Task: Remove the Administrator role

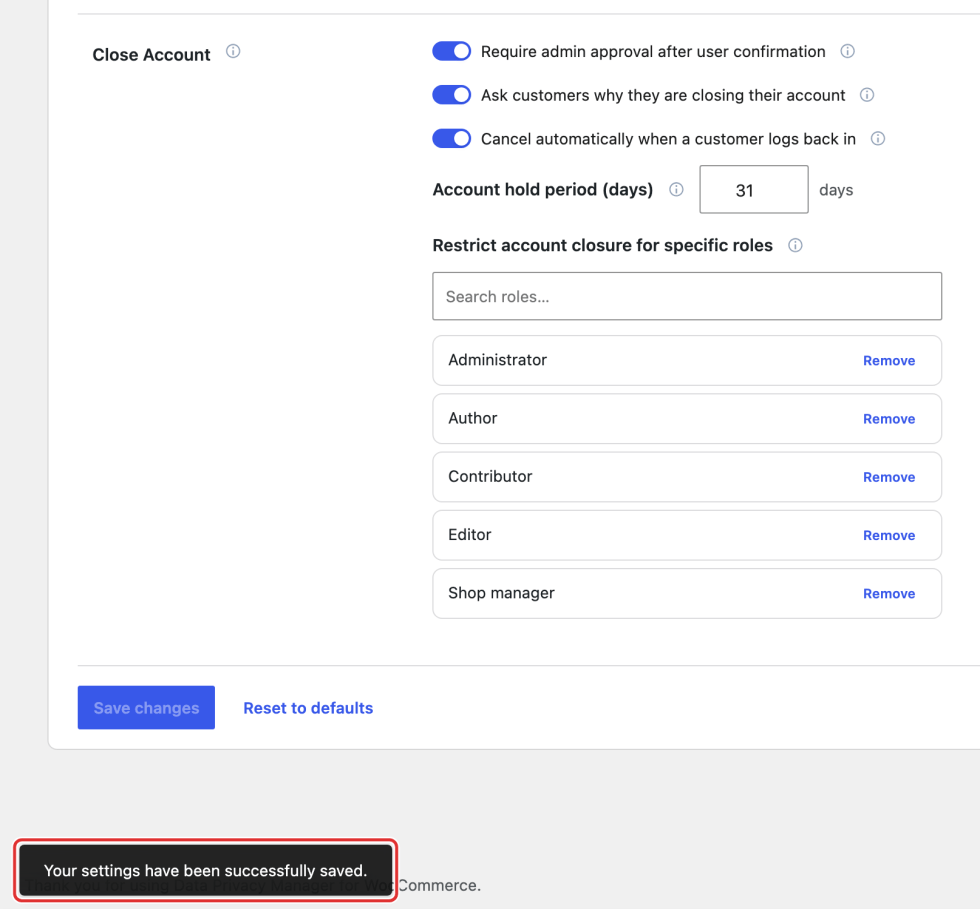Action: point(889,361)
